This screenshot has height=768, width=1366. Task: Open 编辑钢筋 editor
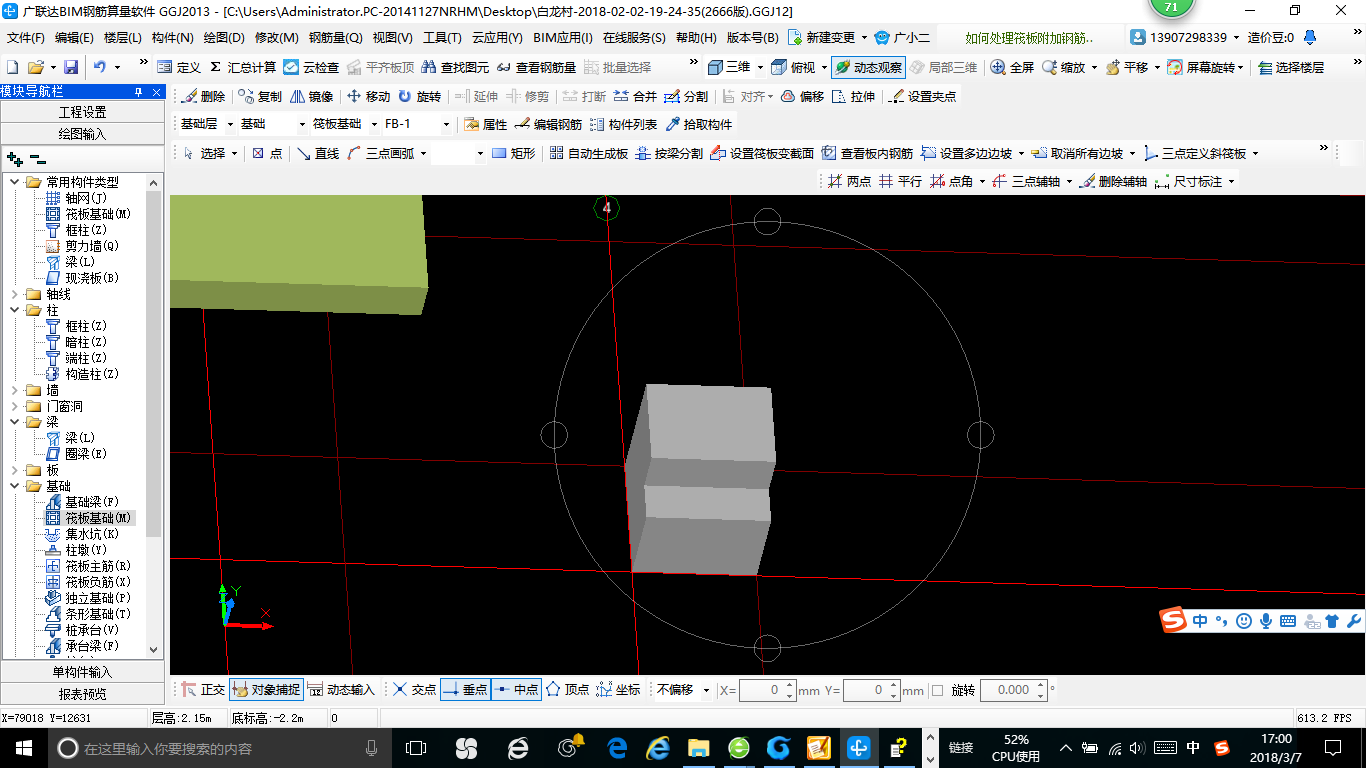(x=548, y=125)
